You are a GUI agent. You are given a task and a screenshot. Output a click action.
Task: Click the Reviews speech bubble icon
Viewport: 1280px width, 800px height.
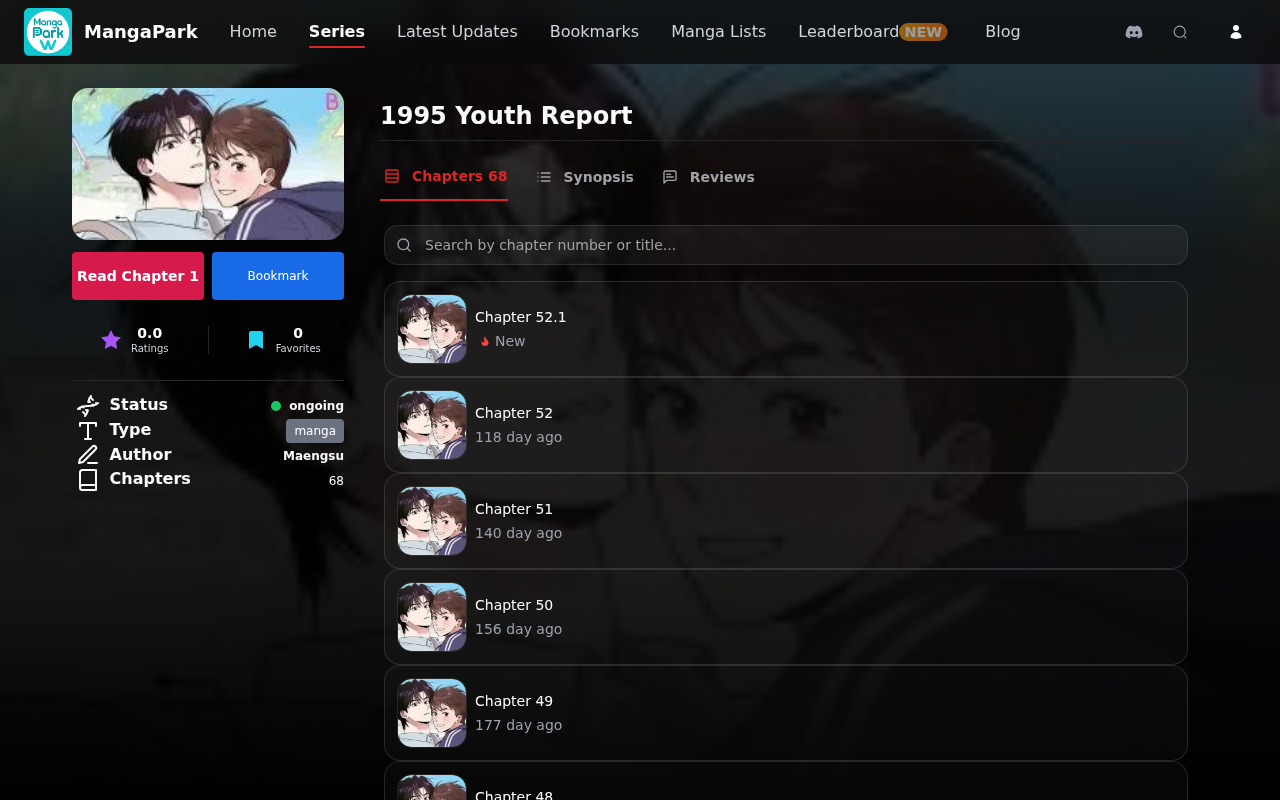tap(670, 177)
